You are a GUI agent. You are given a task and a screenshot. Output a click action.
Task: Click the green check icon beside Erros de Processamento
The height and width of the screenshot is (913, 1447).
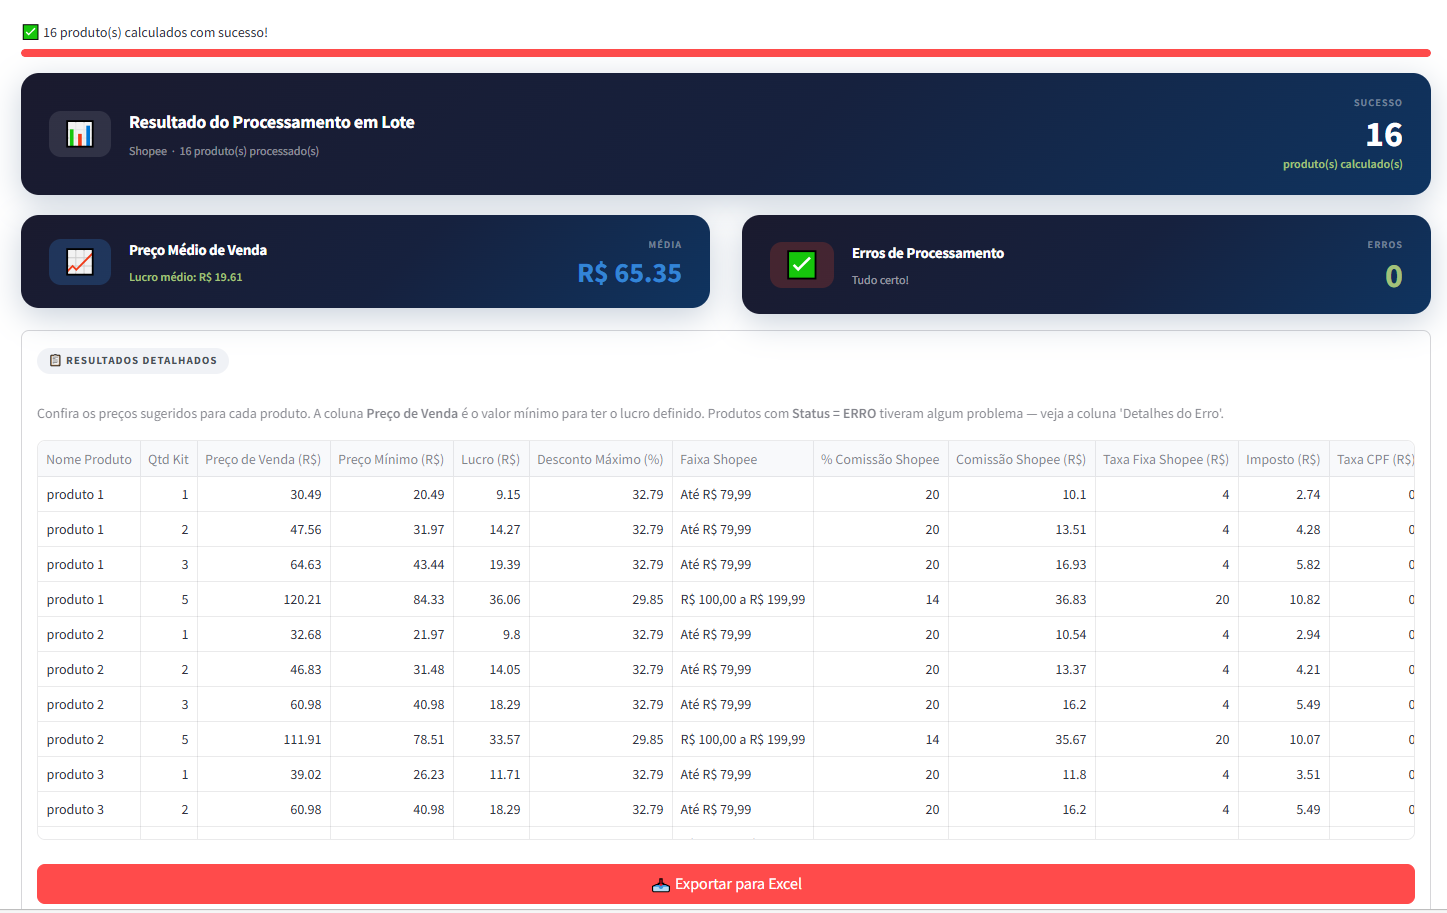[802, 265]
